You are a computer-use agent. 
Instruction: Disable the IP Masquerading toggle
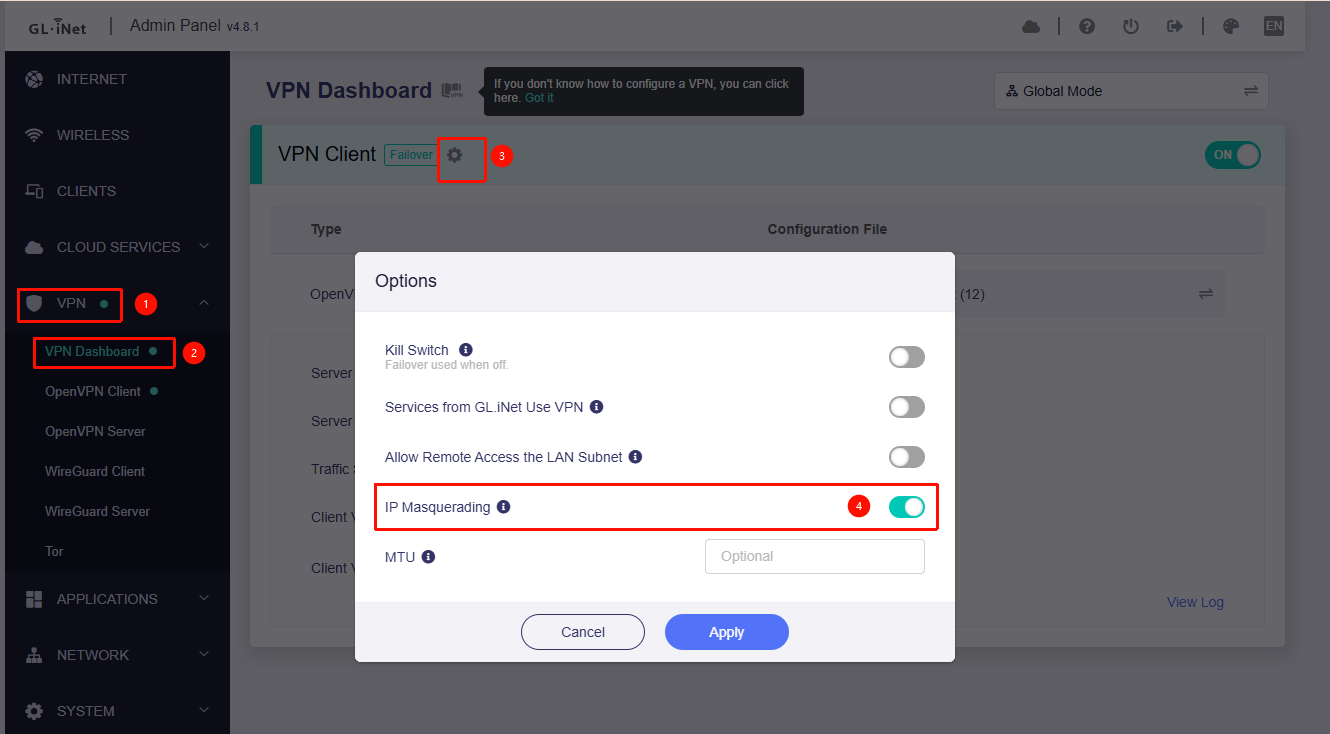906,507
